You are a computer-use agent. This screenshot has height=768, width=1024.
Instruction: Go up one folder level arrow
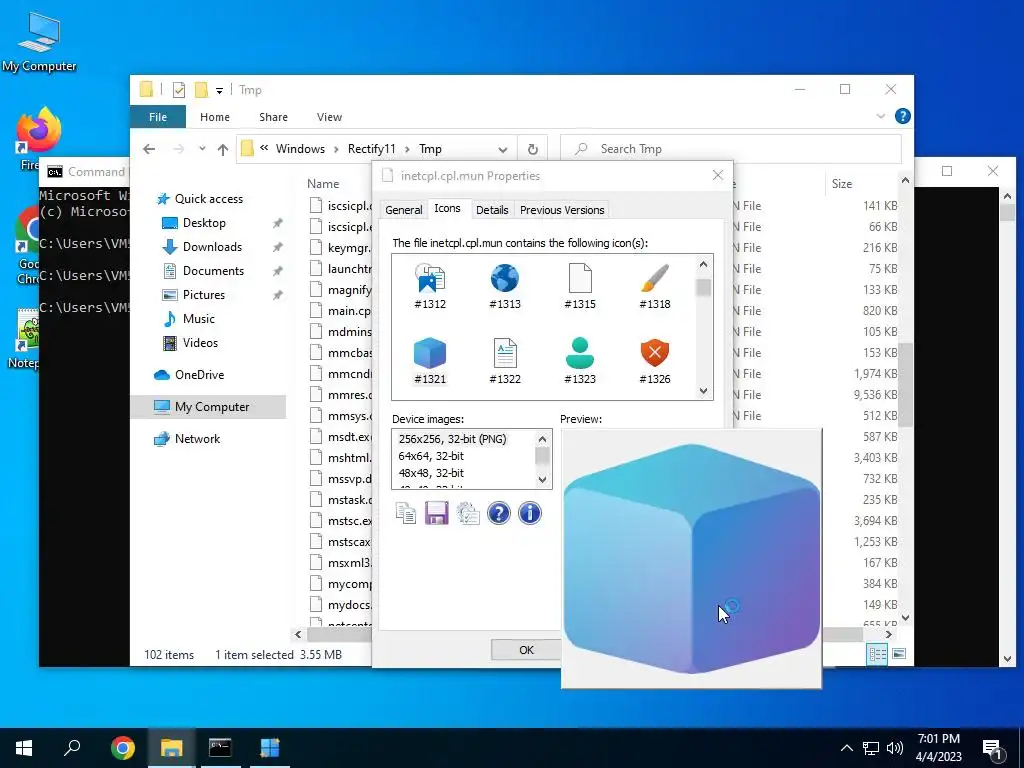(223, 150)
